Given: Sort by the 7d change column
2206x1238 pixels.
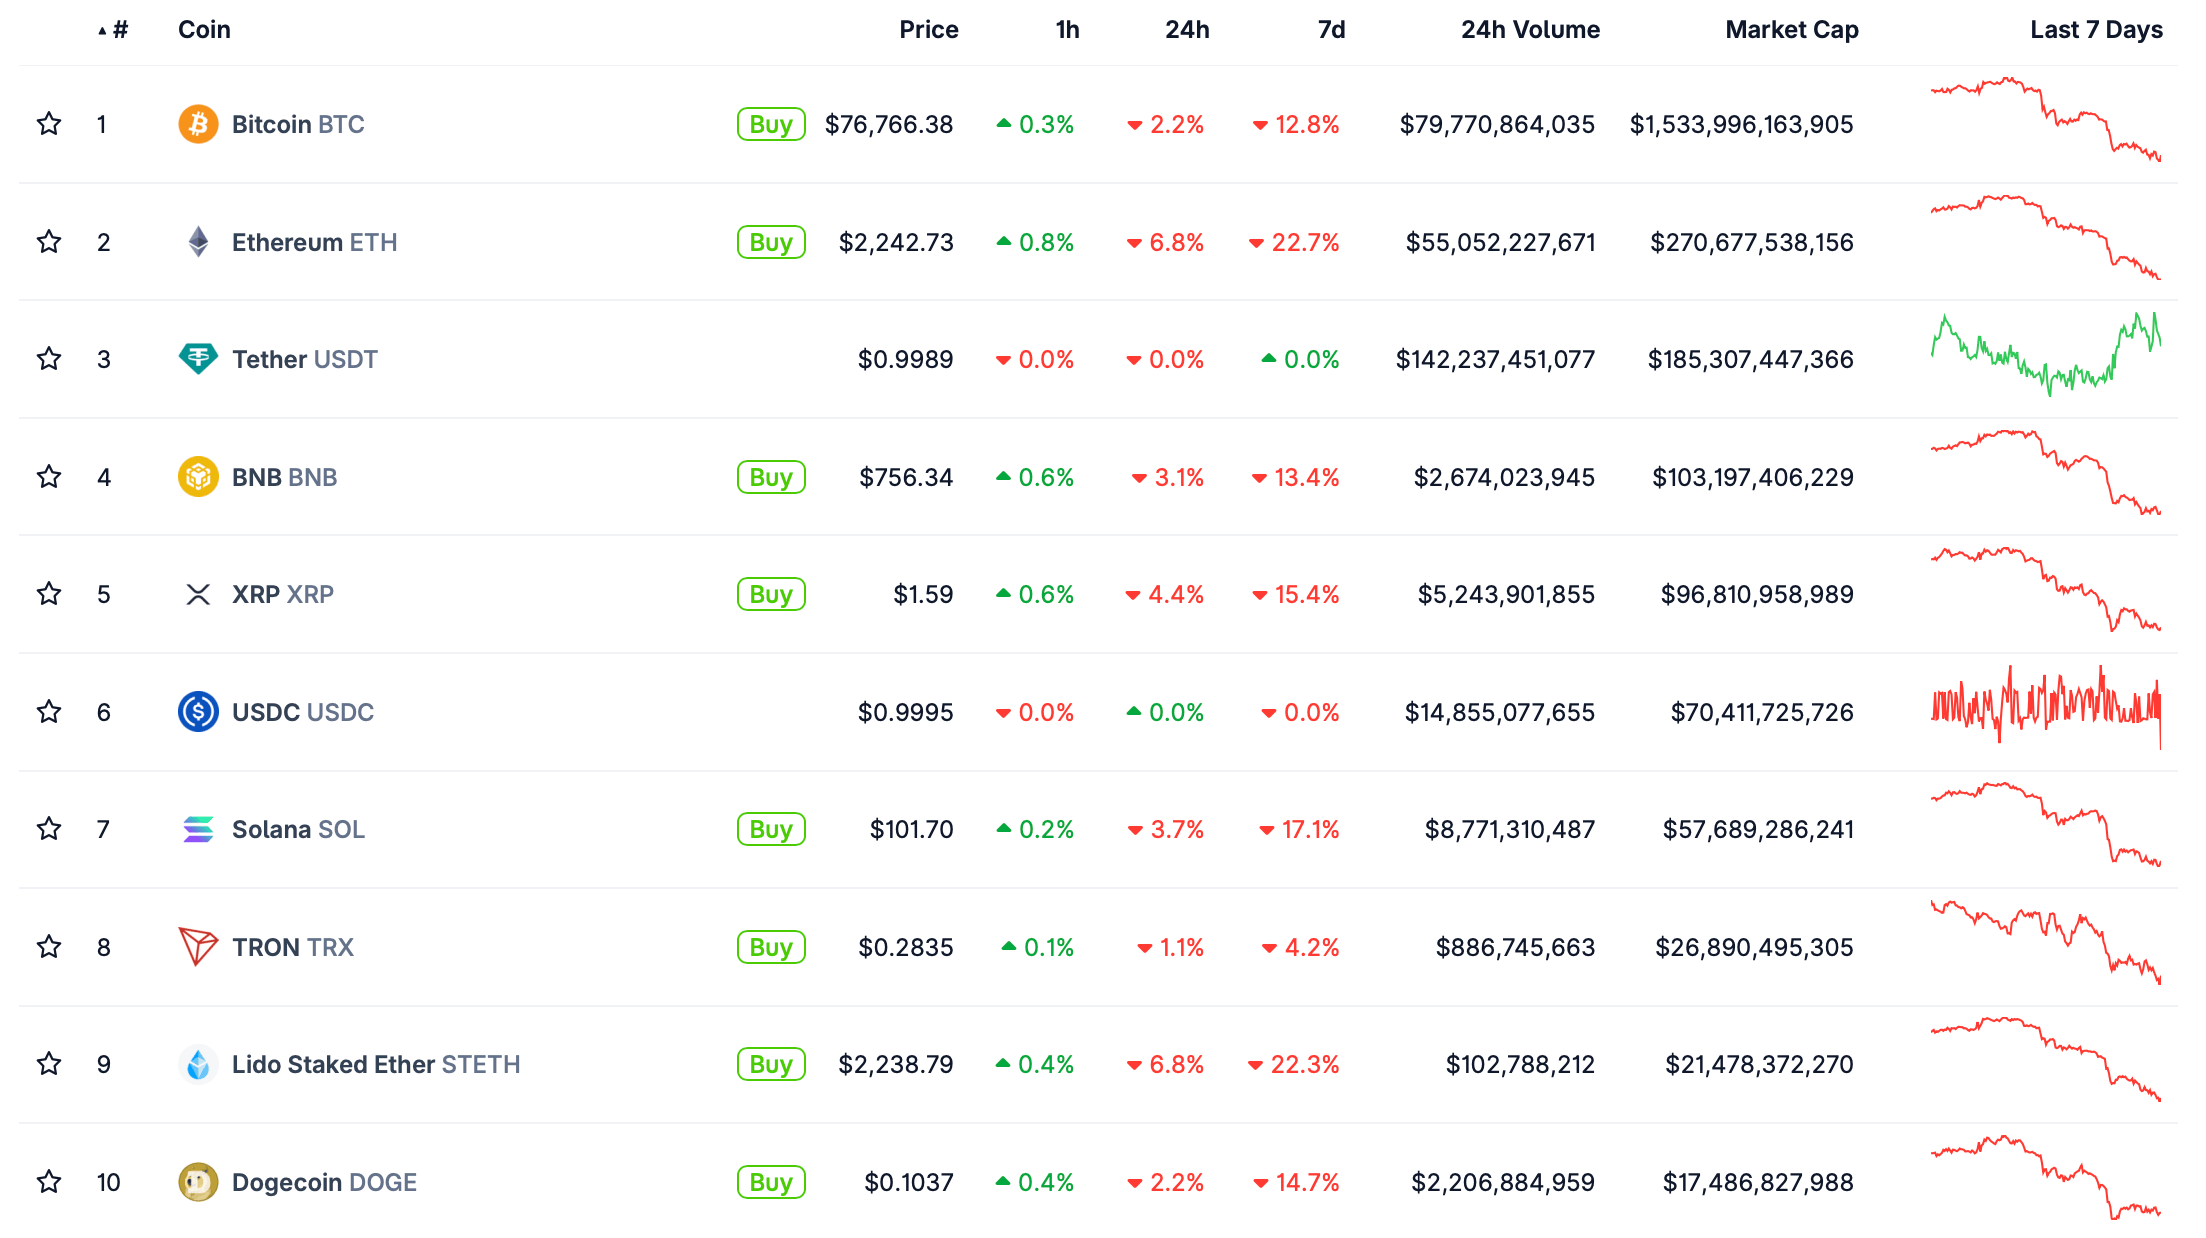Looking at the screenshot, I should (x=1330, y=30).
